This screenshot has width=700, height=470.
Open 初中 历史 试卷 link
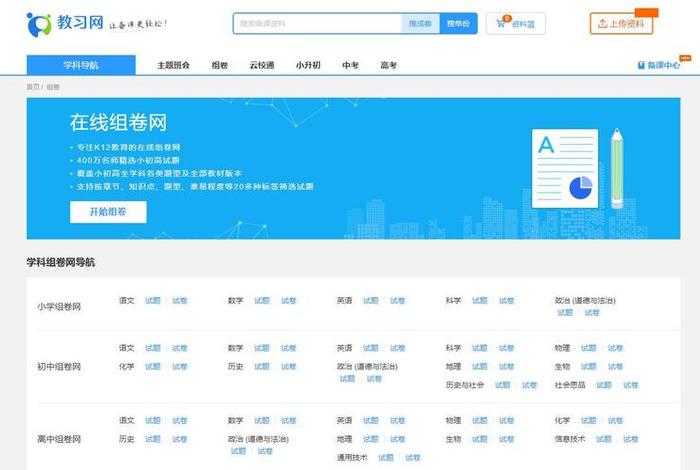(x=288, y=366)
